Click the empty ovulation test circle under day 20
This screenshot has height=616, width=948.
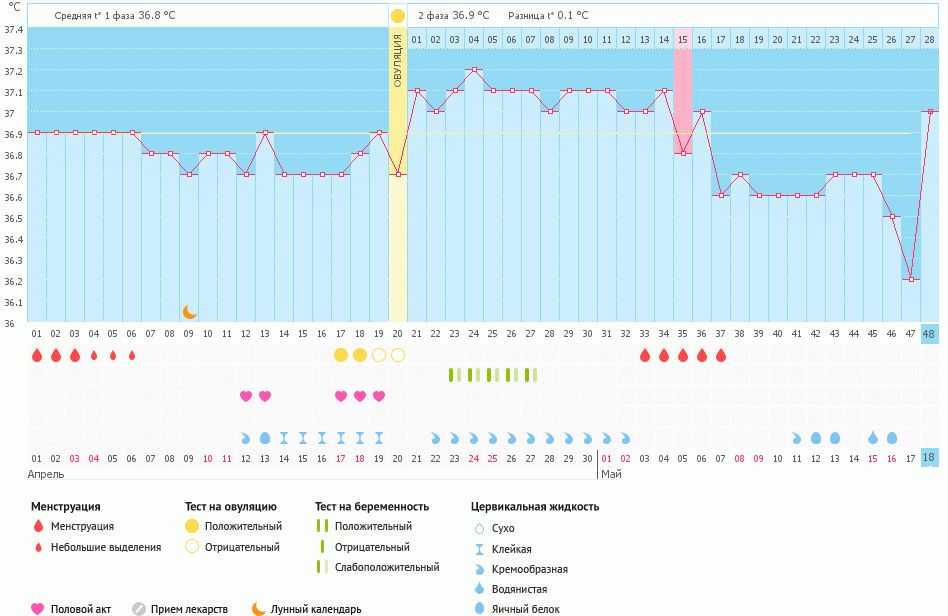[398, 355]
